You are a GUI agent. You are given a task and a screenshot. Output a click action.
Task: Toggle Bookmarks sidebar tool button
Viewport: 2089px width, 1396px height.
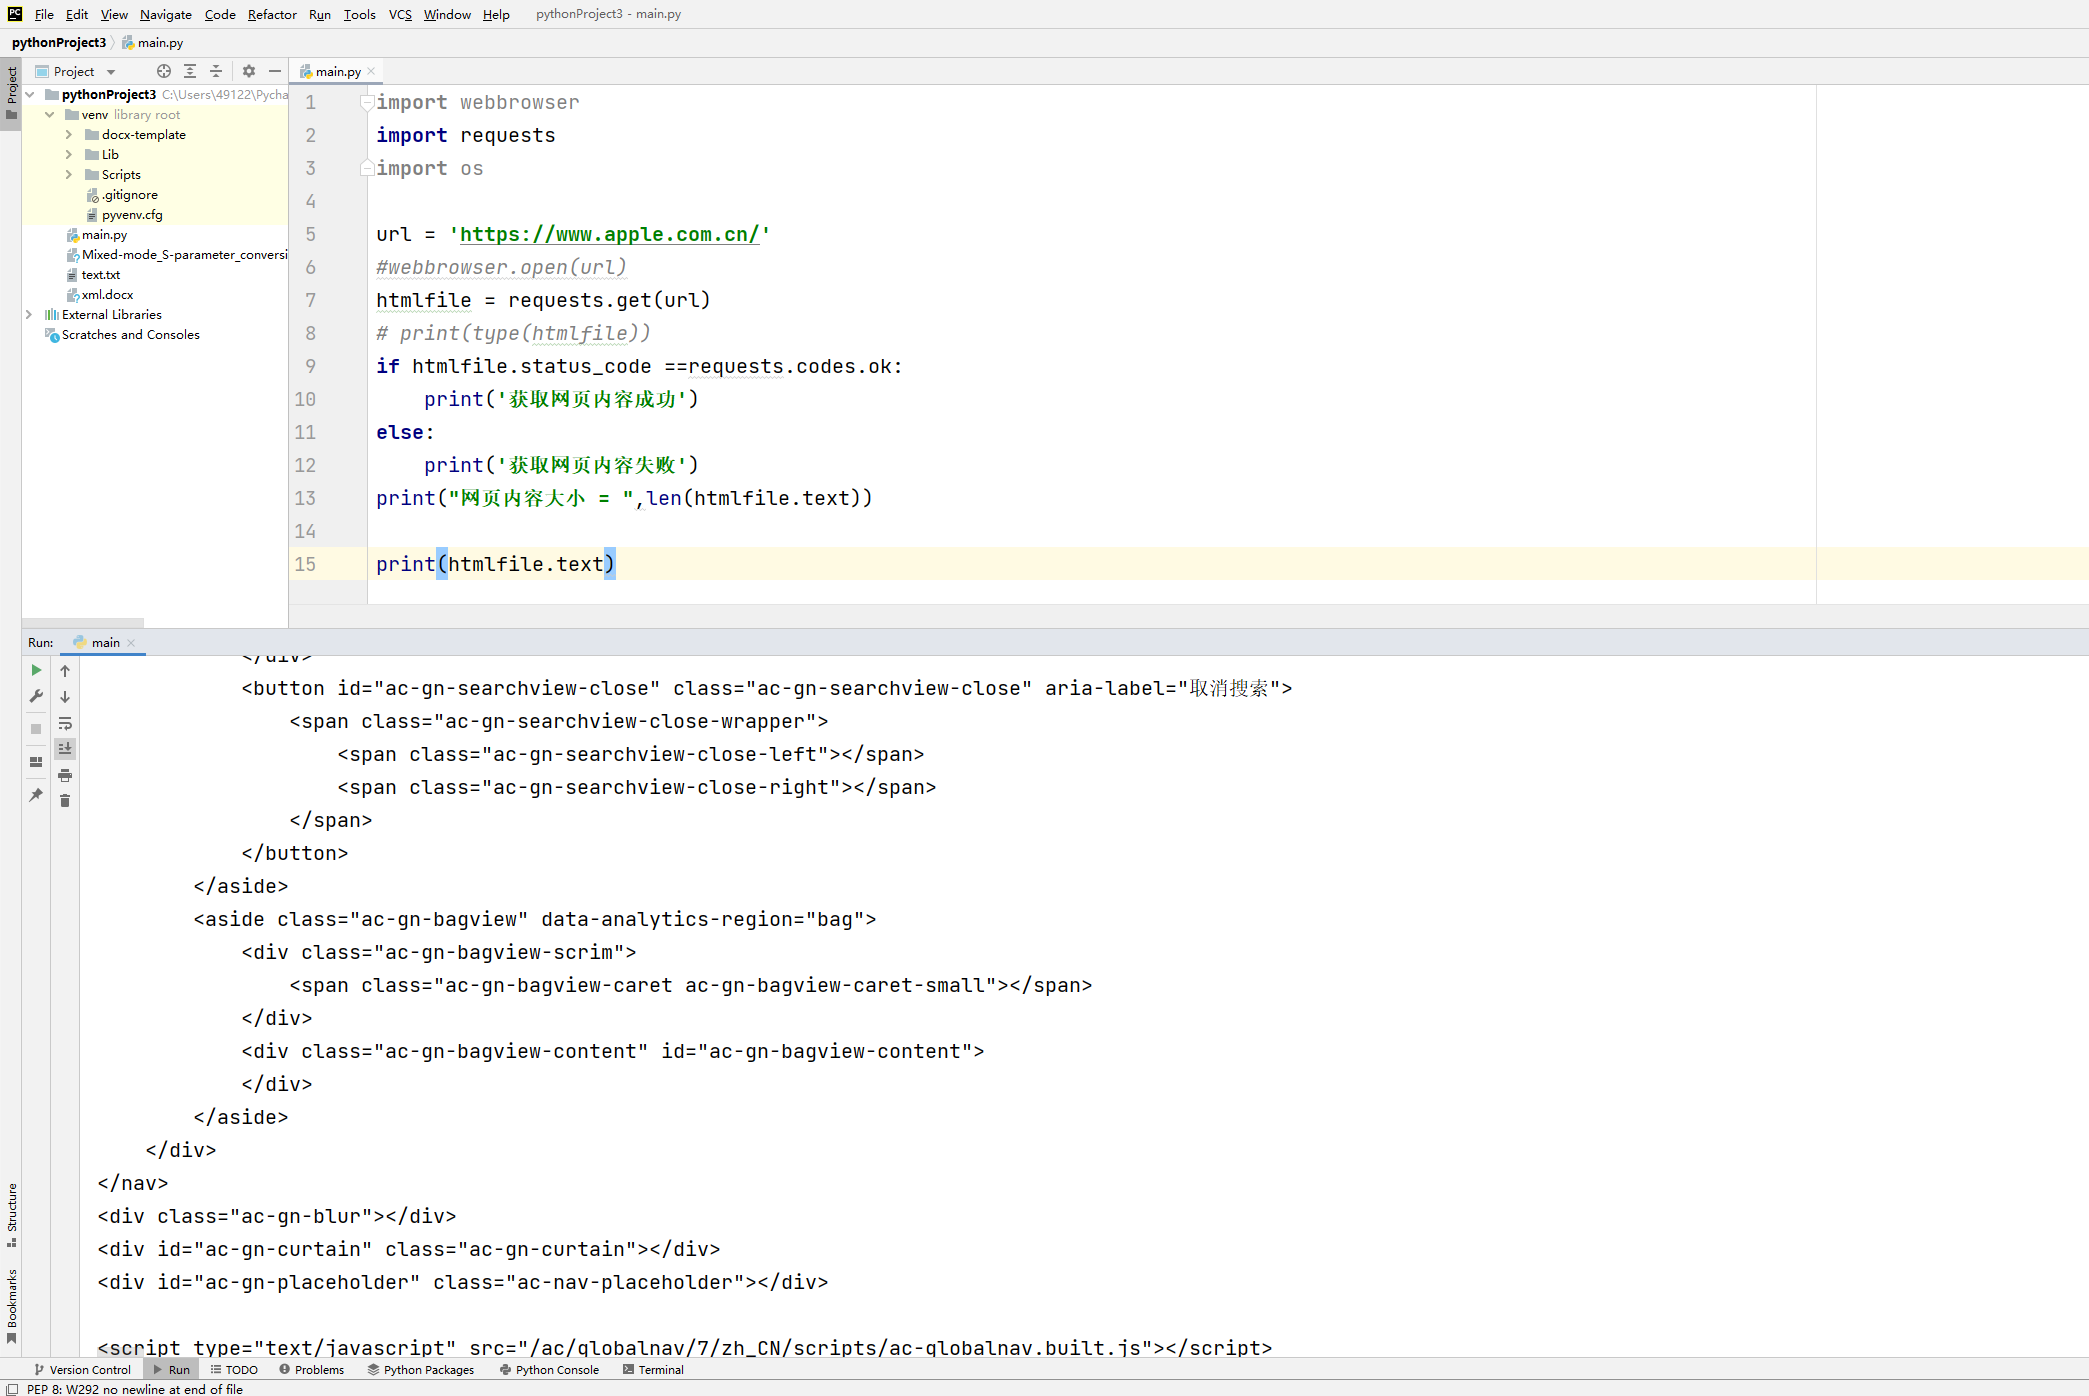(x=11, y=1306)
